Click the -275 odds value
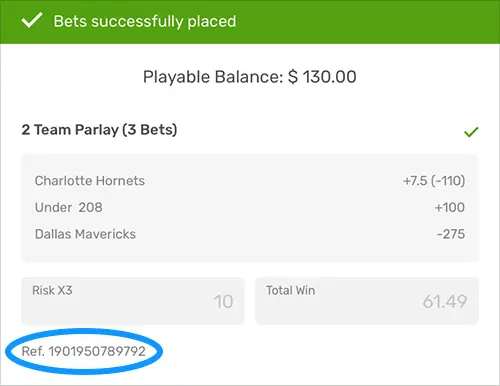Image resolution: width=500 pixels, height=386 pixels. pos(451,234)
